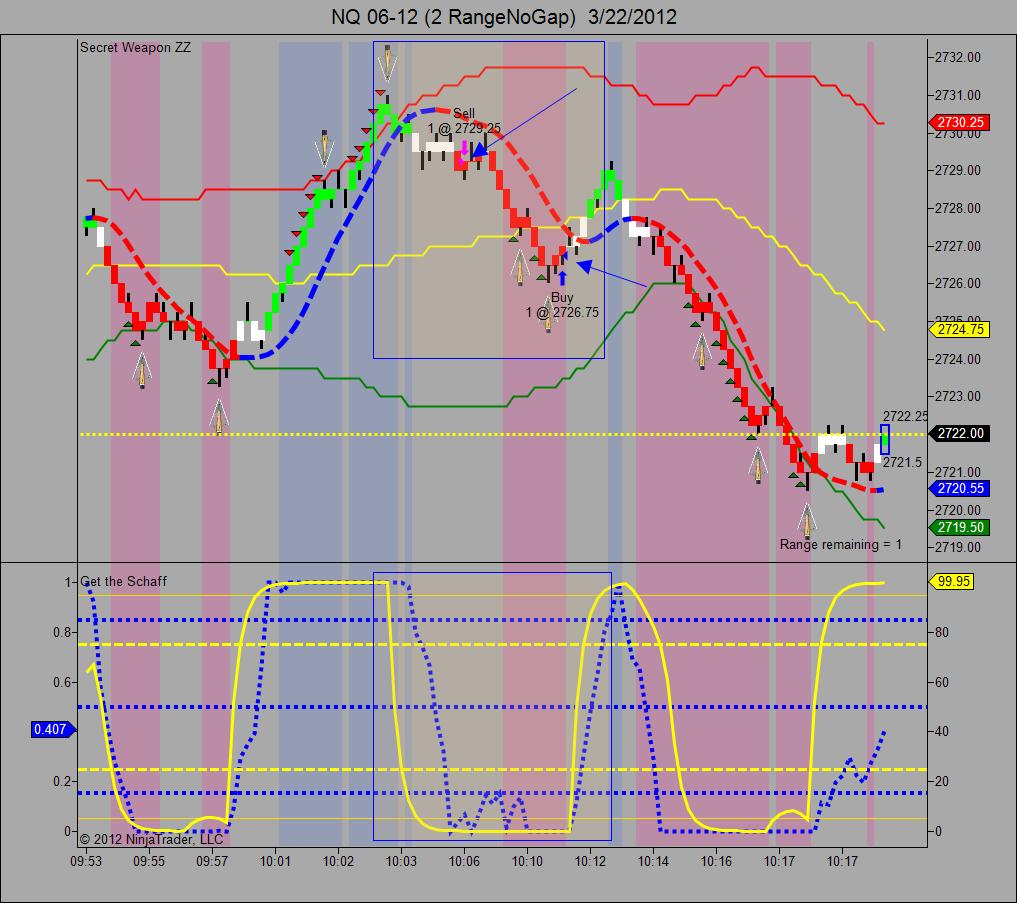1017x903 pixels.
Task: Click the 0.6 label on the Schaff left axis
Action: point(62,682)
